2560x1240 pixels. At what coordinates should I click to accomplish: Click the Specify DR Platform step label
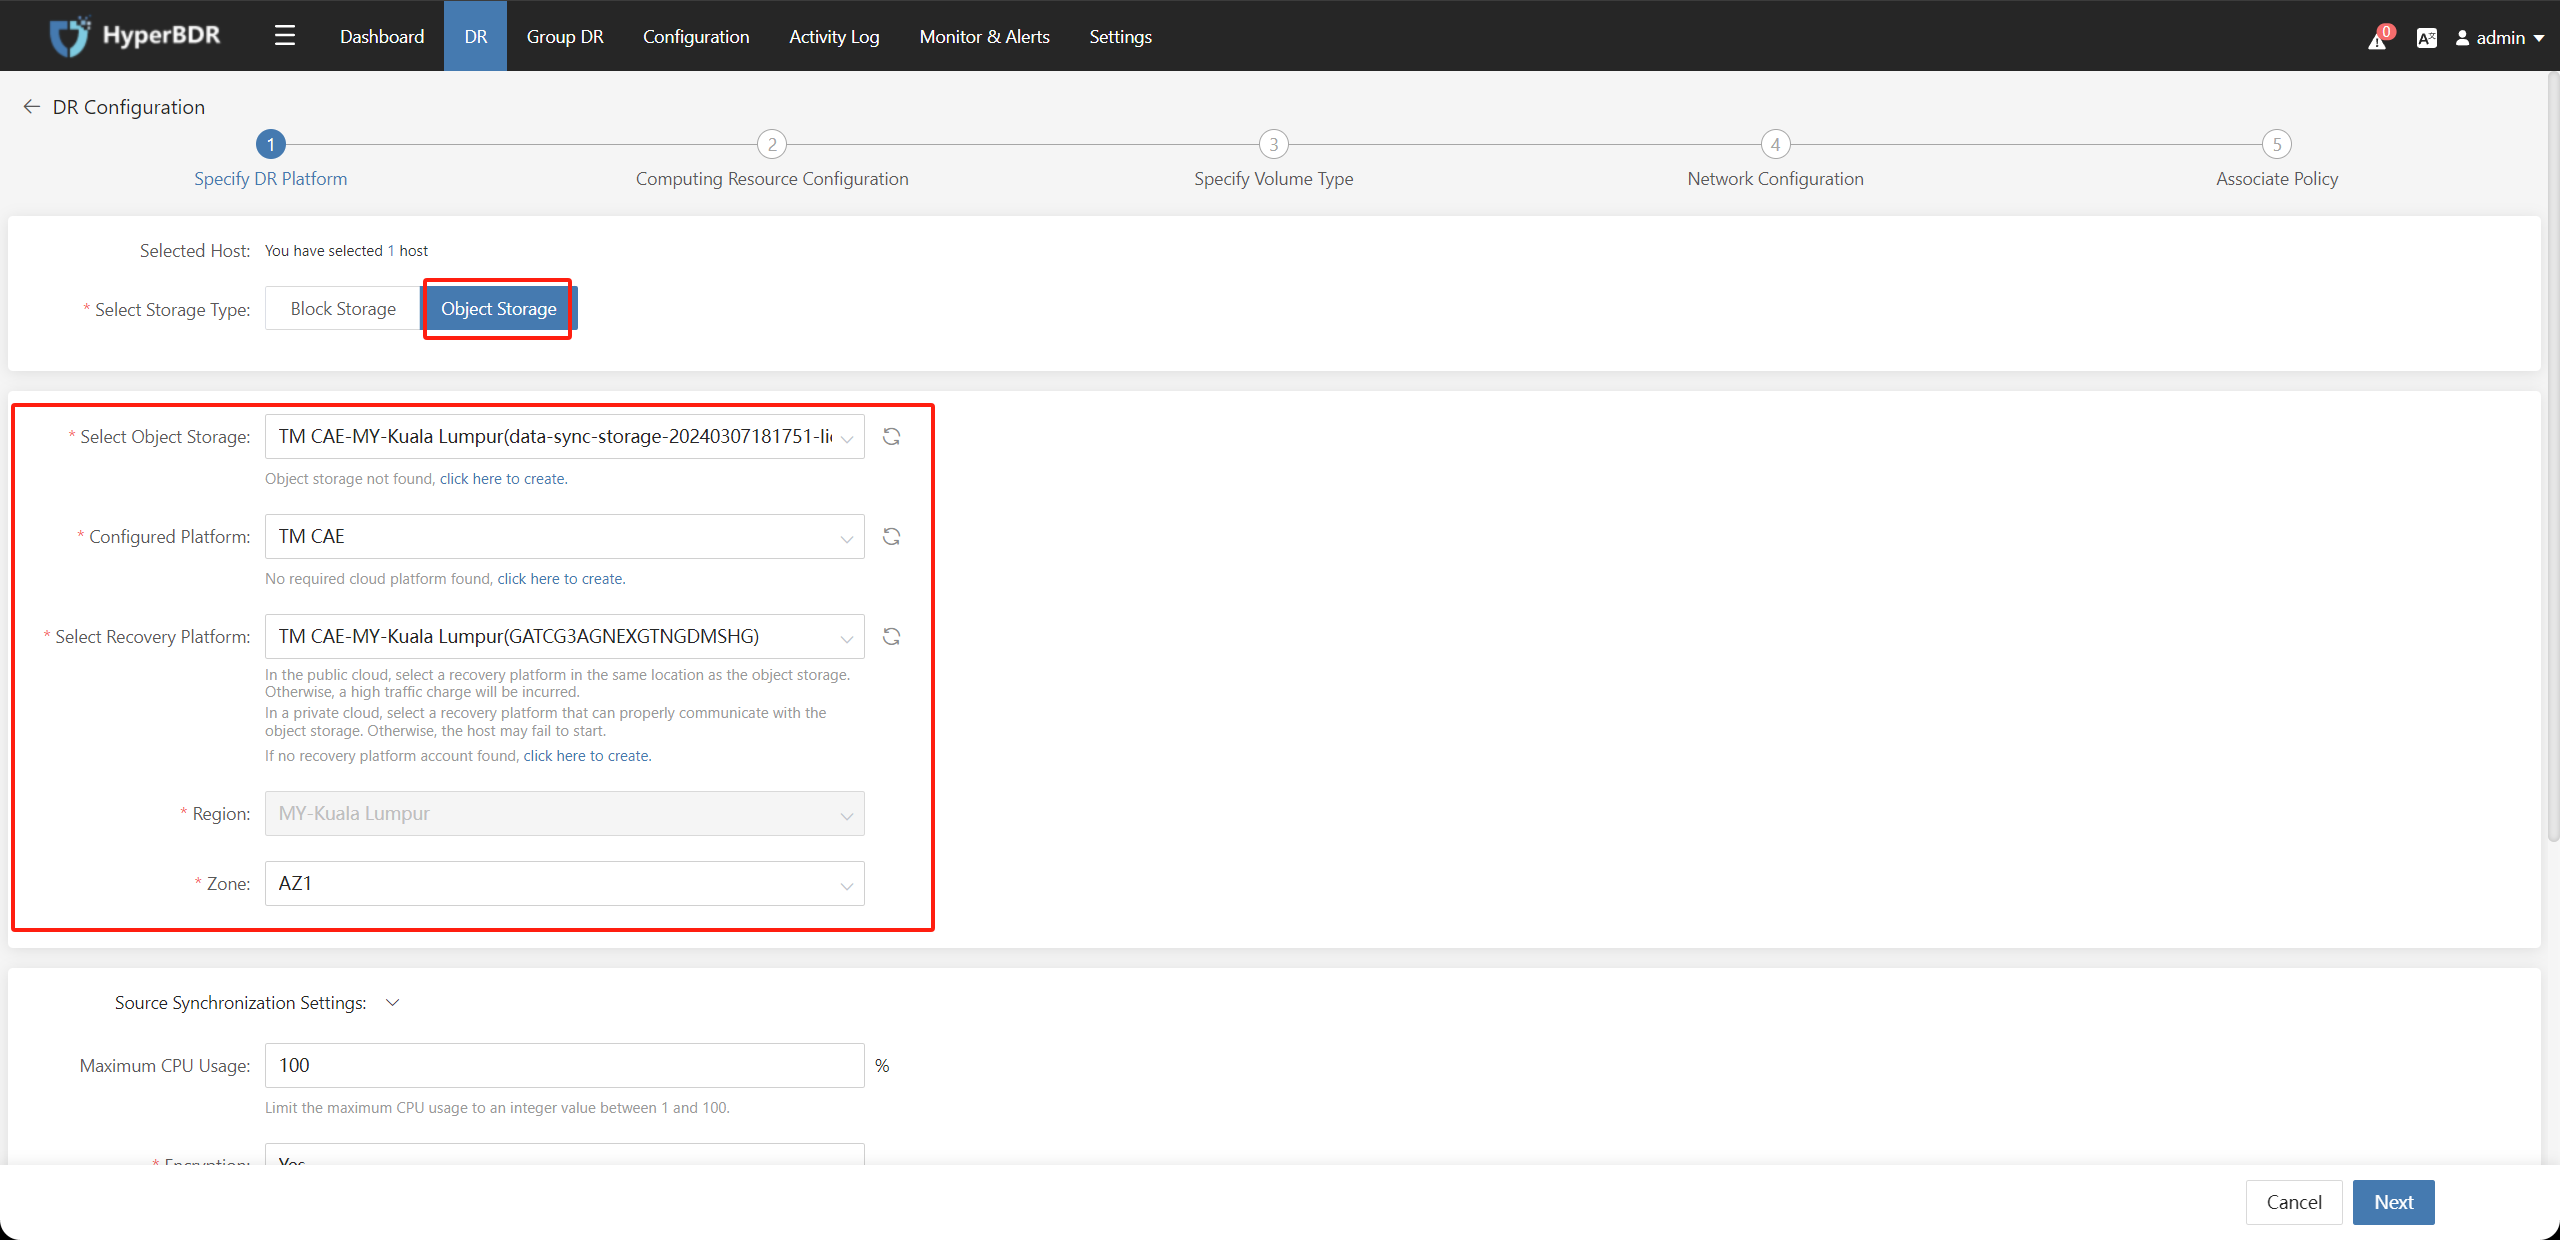coord(271,179)
